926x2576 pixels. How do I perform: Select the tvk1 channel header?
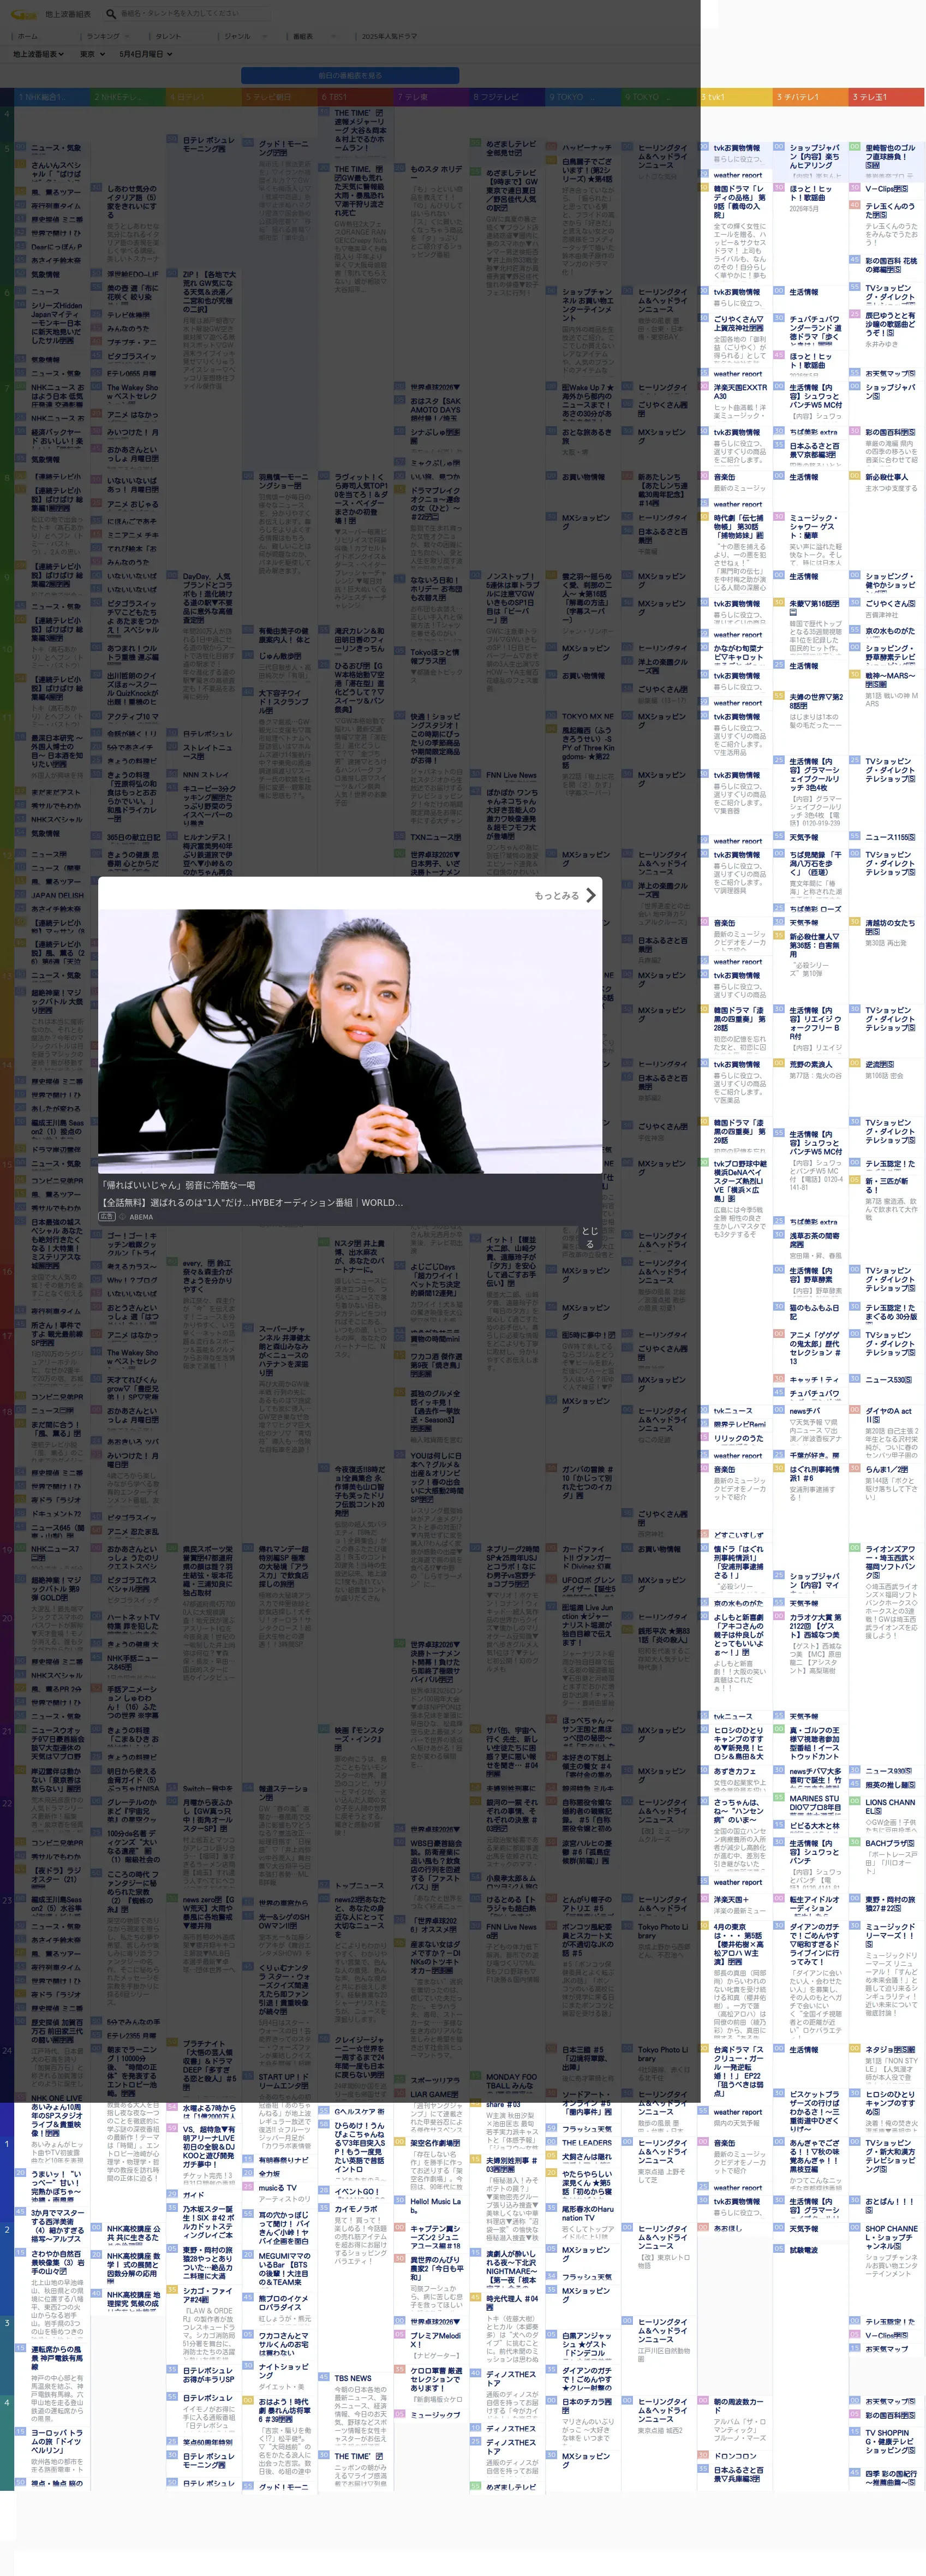click(x=737, y=97)
